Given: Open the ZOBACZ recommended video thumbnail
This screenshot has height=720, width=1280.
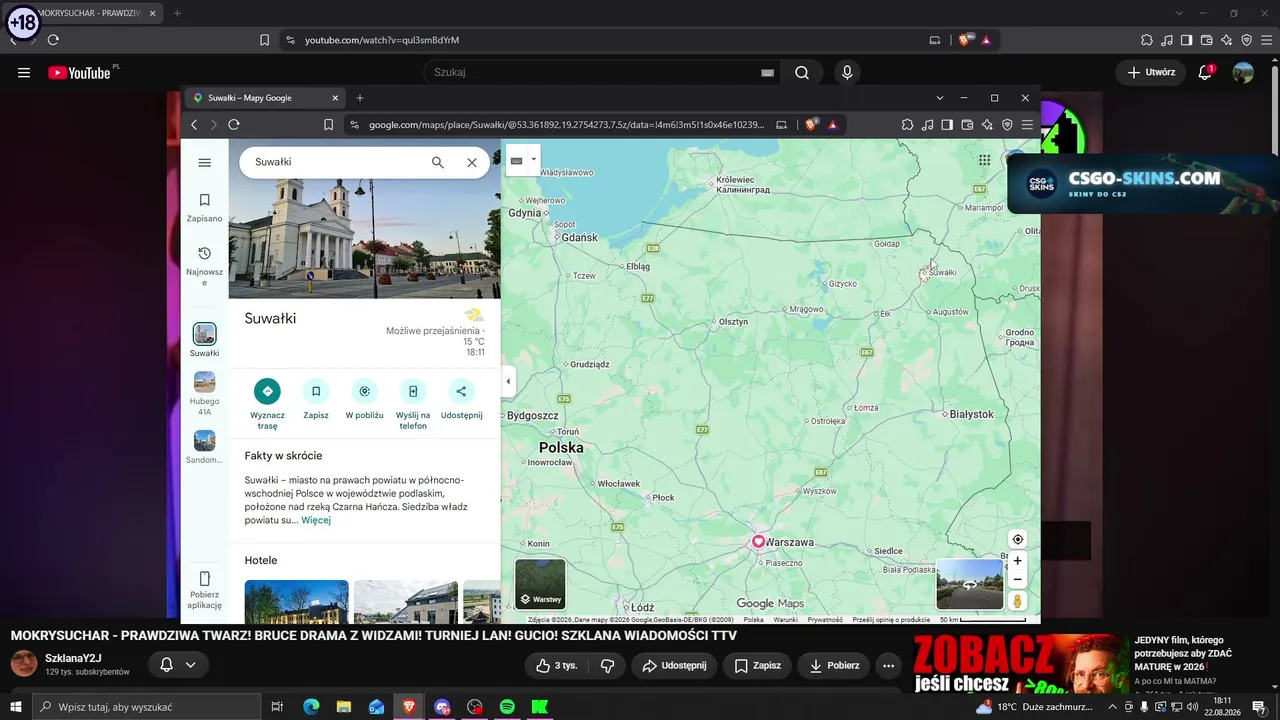Looking at the screenshot, I should point(1021,663).
